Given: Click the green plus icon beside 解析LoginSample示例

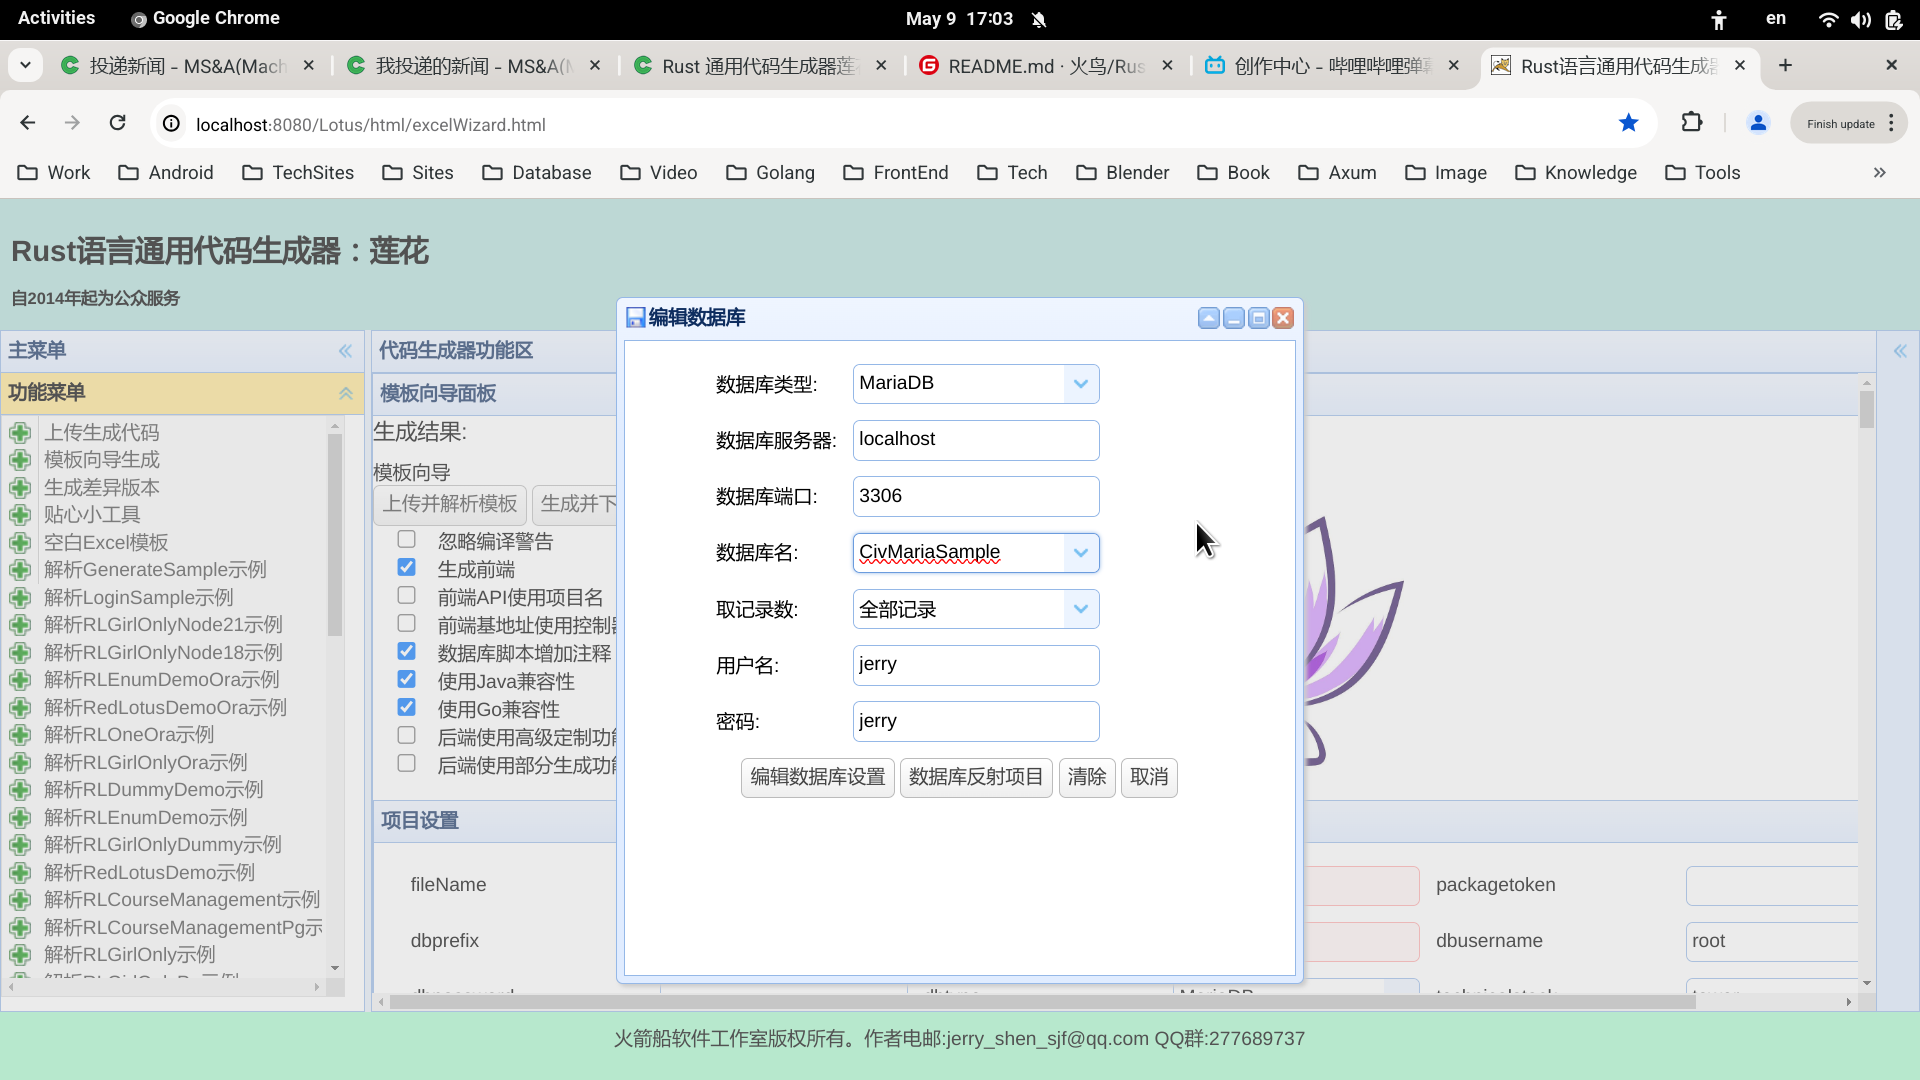Looking at the screenshot, I should click(x=21, y=597).
